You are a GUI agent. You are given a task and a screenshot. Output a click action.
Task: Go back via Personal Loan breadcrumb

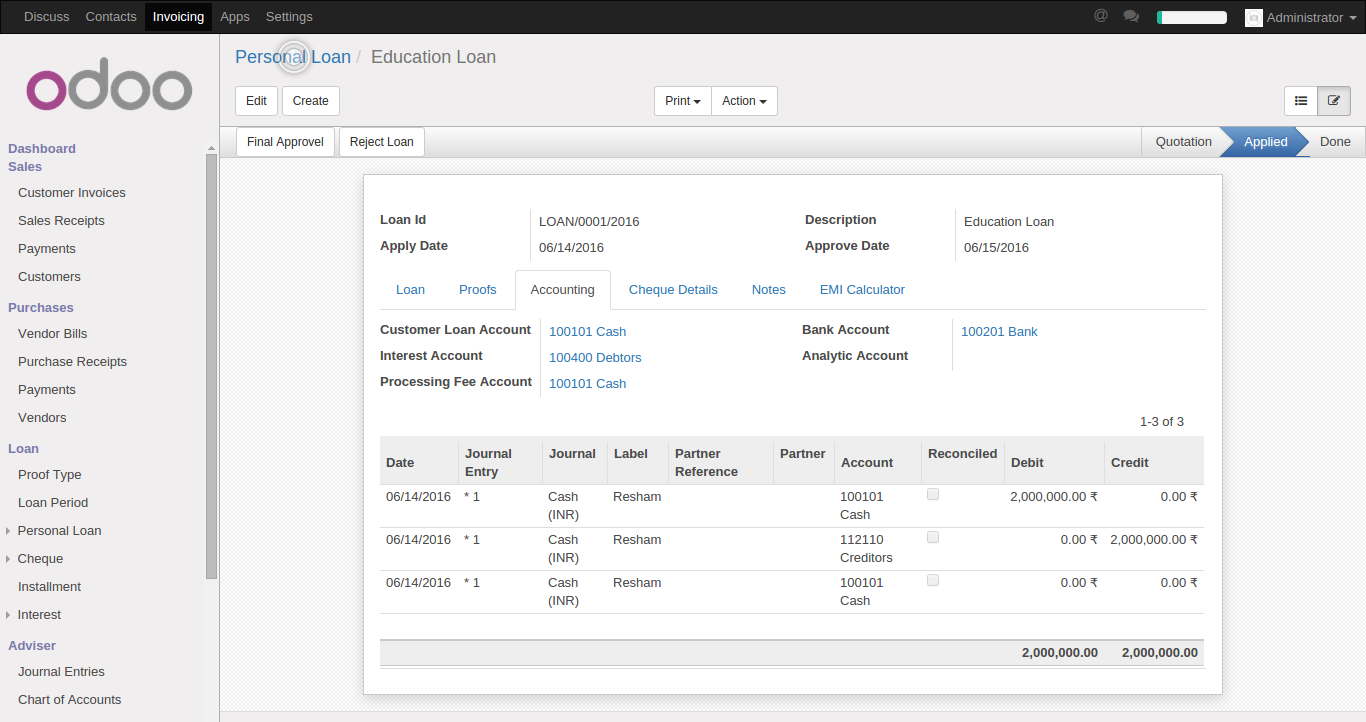click(x=293, y=57)
